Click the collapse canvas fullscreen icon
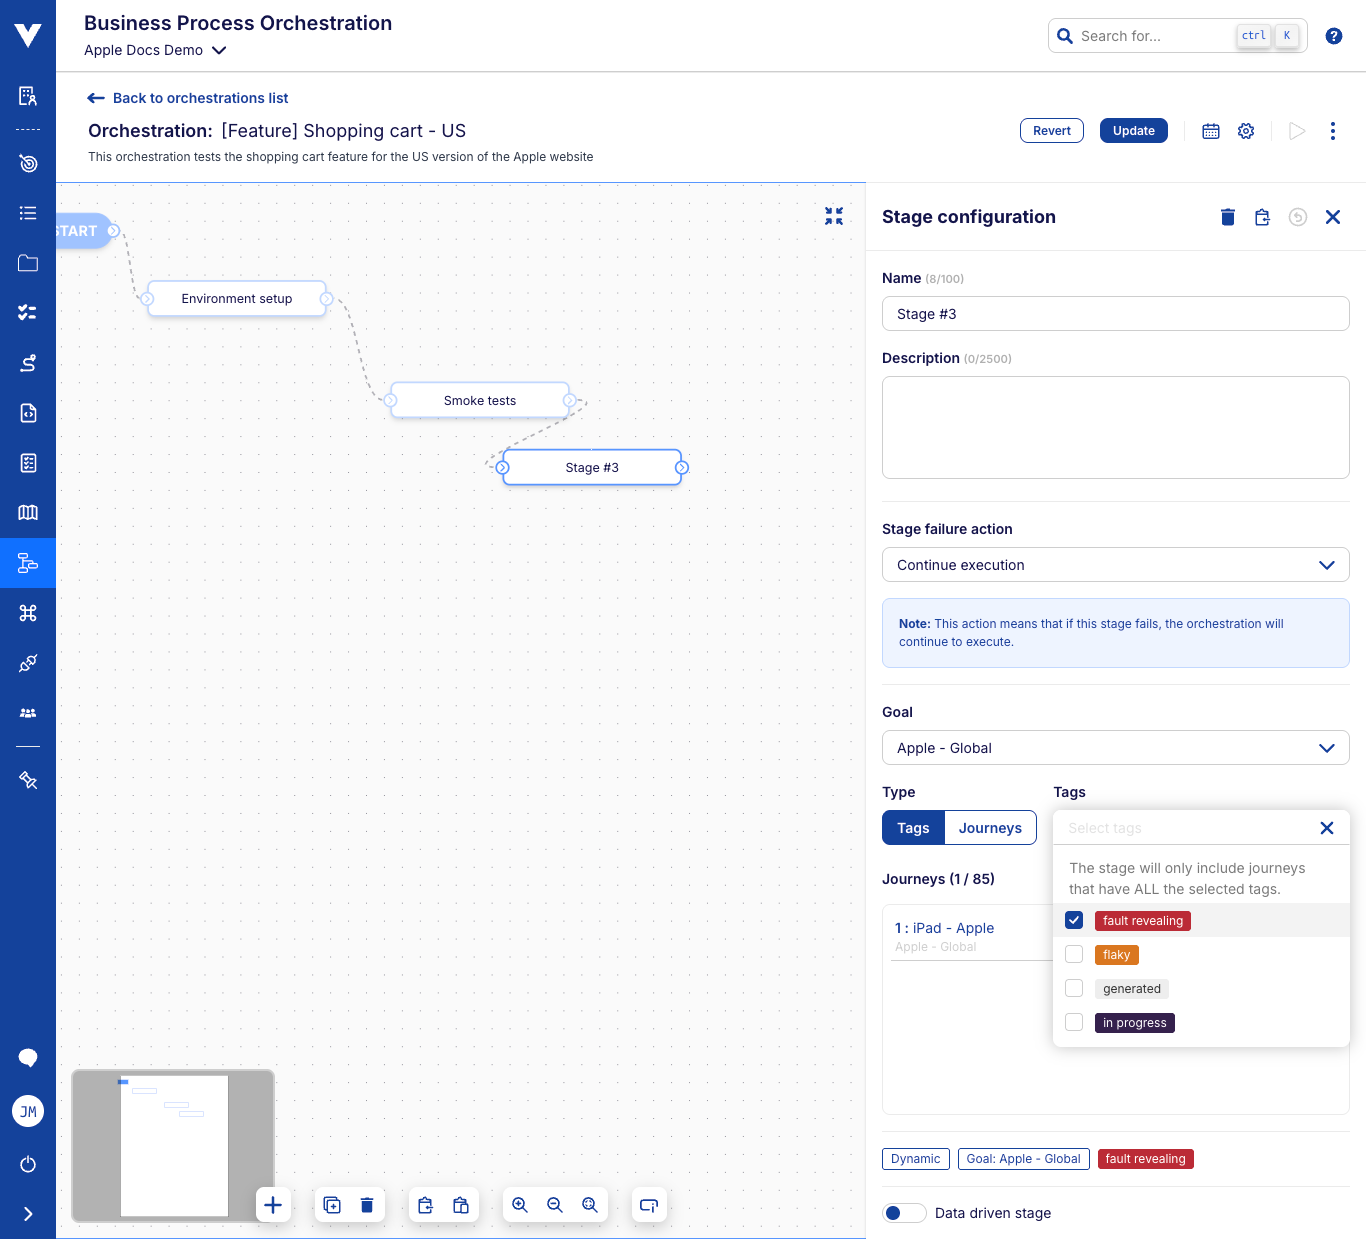The height and width of the screenshot is (1239, 1366). click(834, 216)
